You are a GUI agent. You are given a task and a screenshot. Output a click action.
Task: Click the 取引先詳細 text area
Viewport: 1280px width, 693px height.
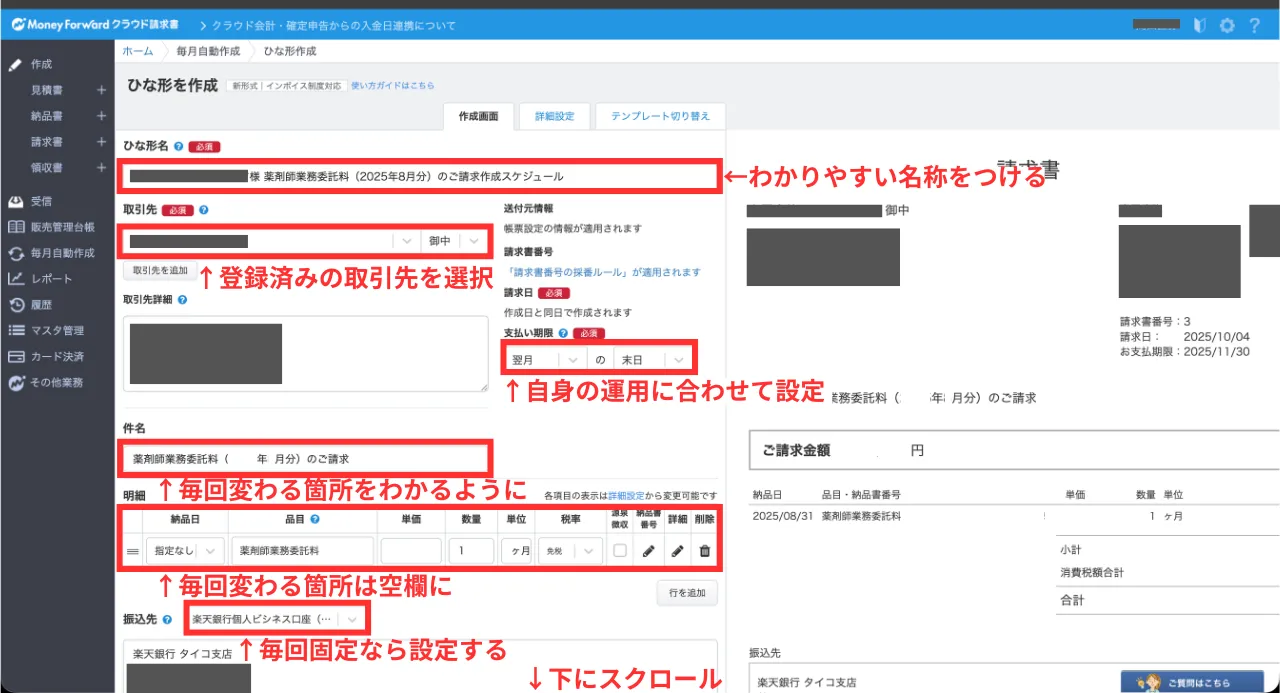306,353
